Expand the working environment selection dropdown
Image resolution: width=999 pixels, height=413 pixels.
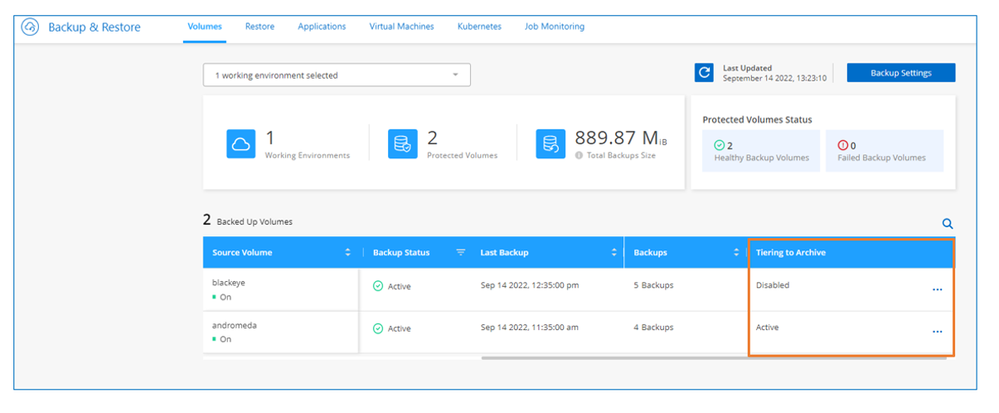pyautogui.click(x=455, y=75)
